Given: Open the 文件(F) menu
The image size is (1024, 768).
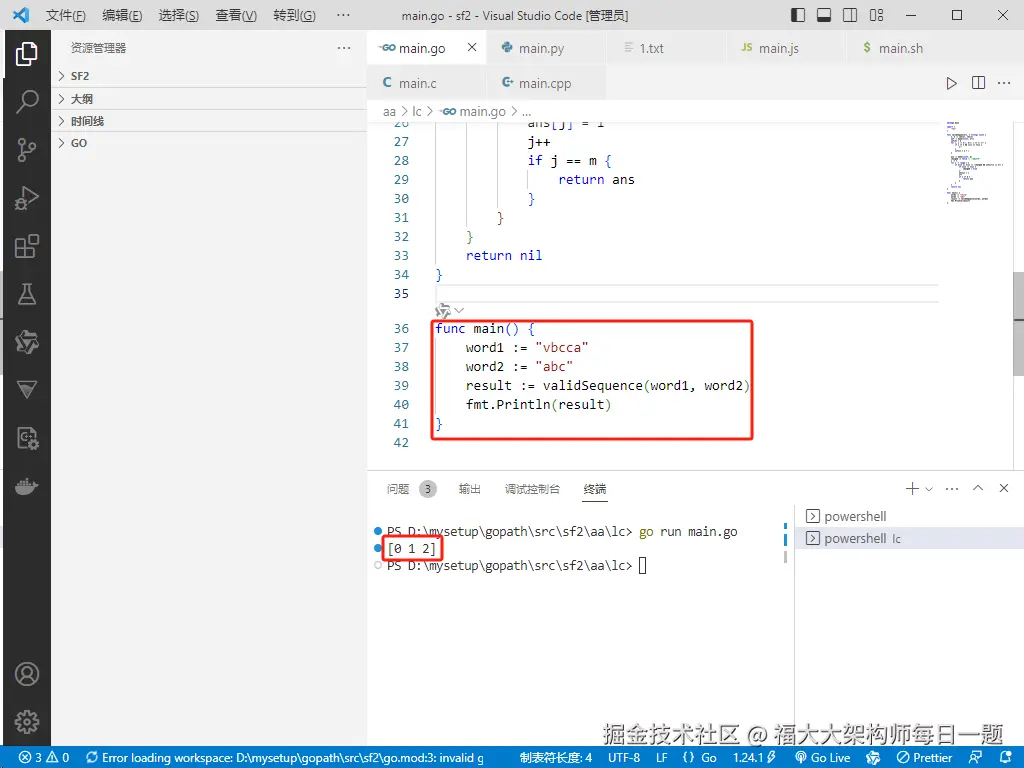Looking at the screenshot, I should click(65, 15).
